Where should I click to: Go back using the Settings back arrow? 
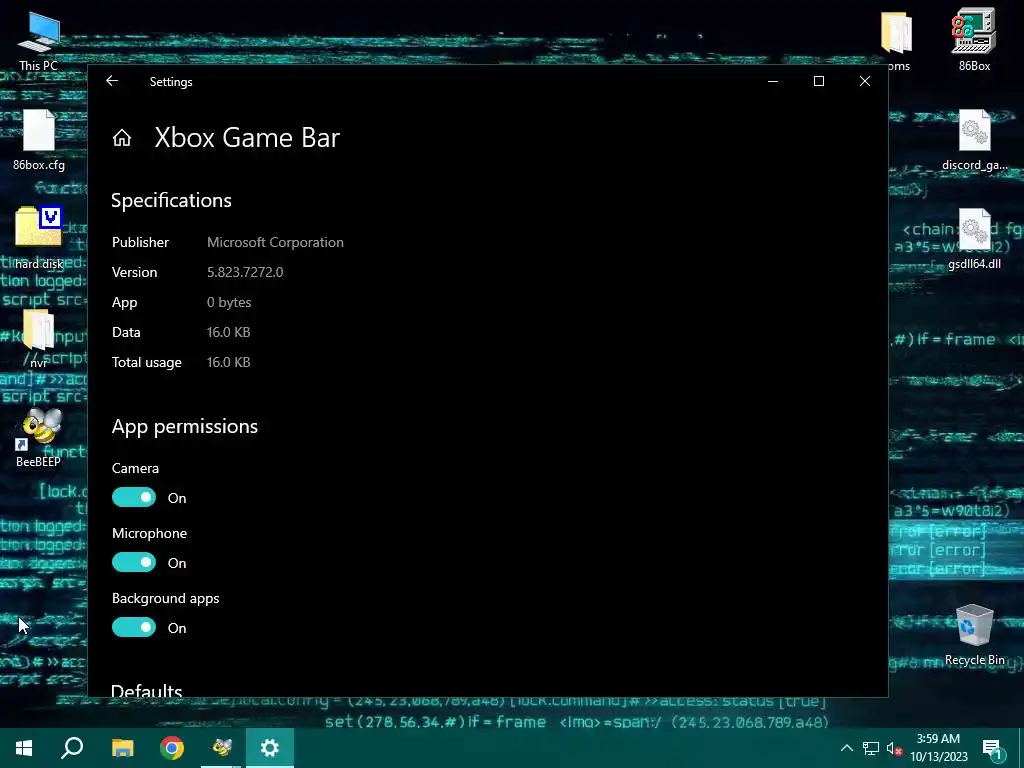click(x=112, y=81)
